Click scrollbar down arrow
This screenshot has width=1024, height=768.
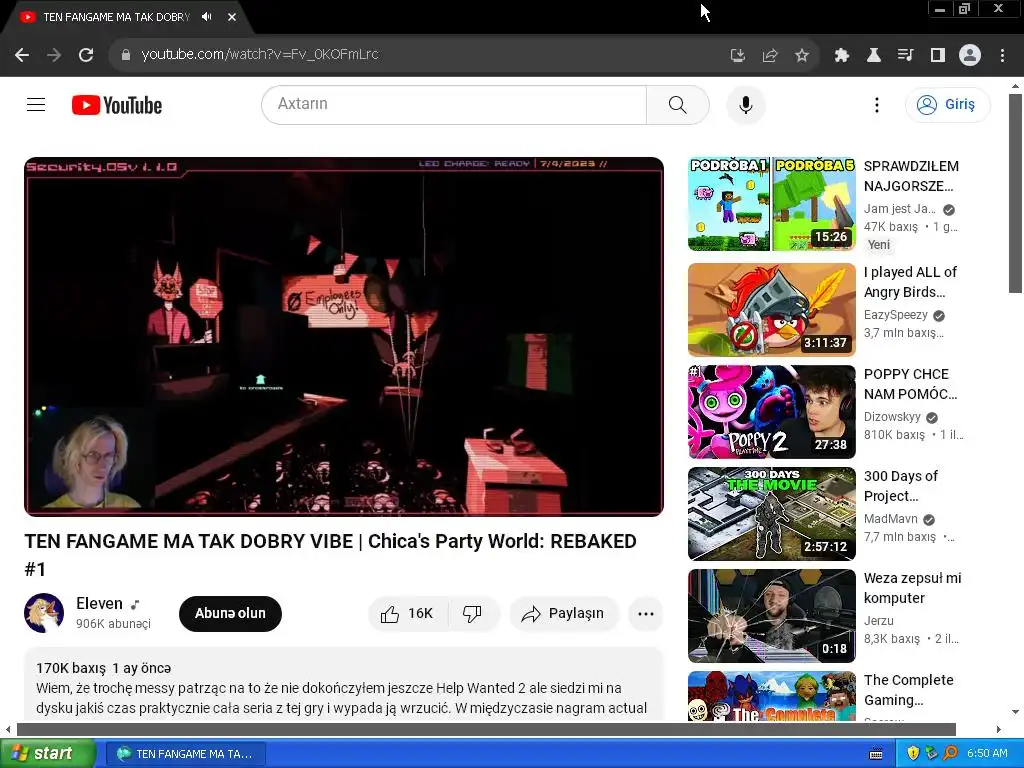1015,712
